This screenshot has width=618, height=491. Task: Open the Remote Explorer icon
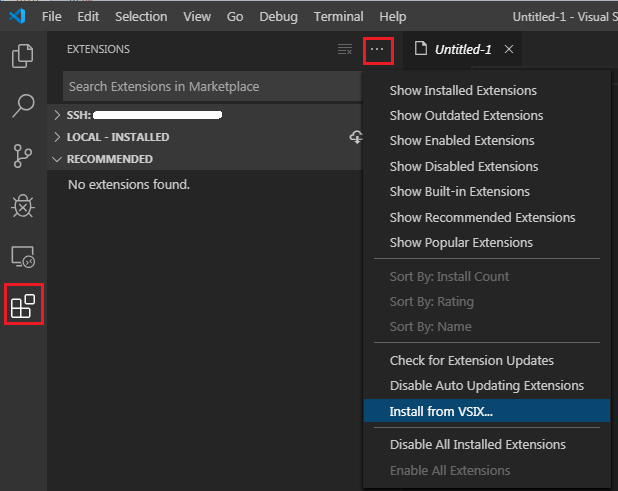pos(22,256)
